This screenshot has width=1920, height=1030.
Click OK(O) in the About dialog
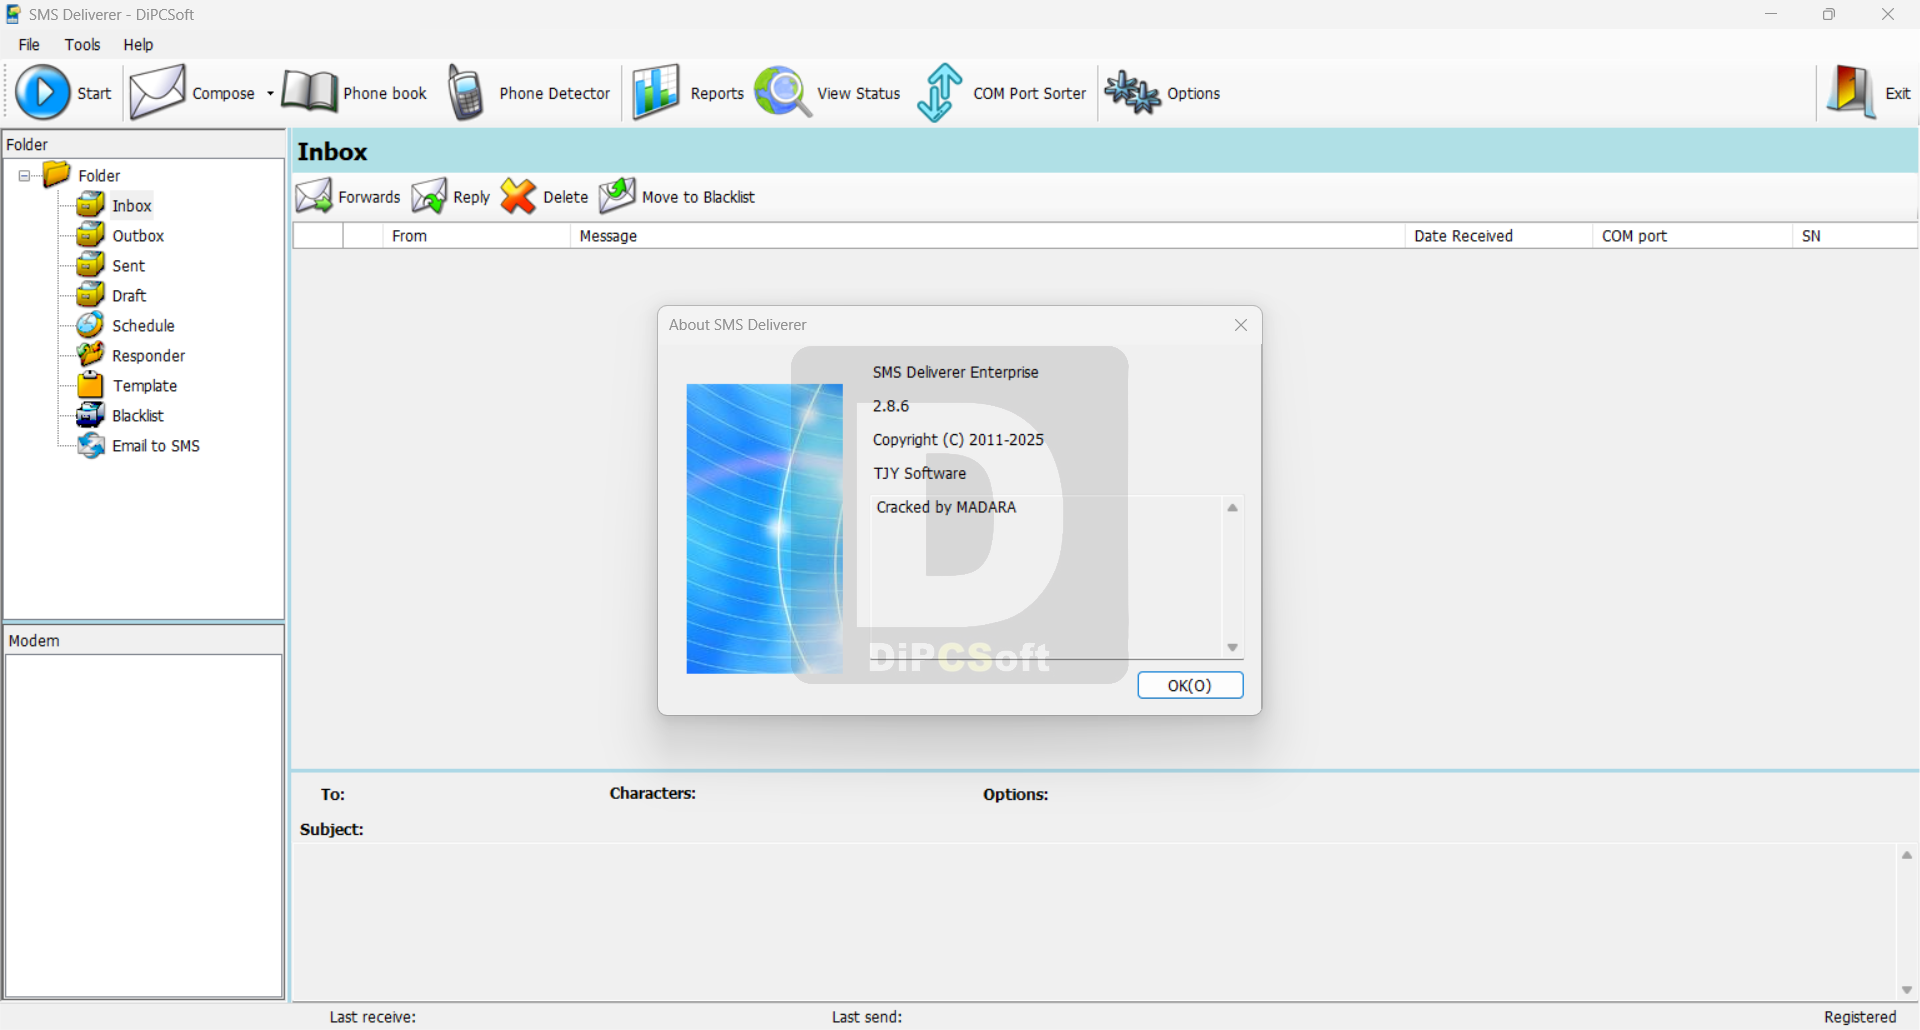pyautogui.click(x=1190, y=685)
